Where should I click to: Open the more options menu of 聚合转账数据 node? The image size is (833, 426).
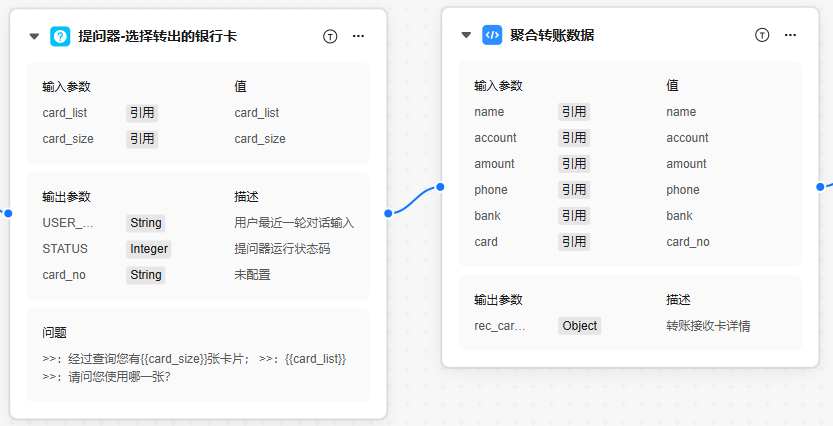[791, 35]
